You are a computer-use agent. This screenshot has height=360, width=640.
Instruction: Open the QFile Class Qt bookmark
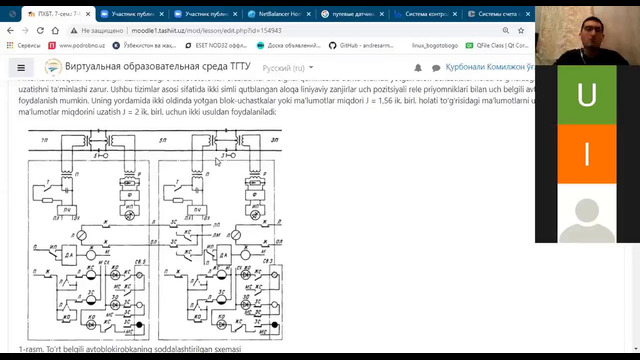pyautogui.click(x=498, y=45)
